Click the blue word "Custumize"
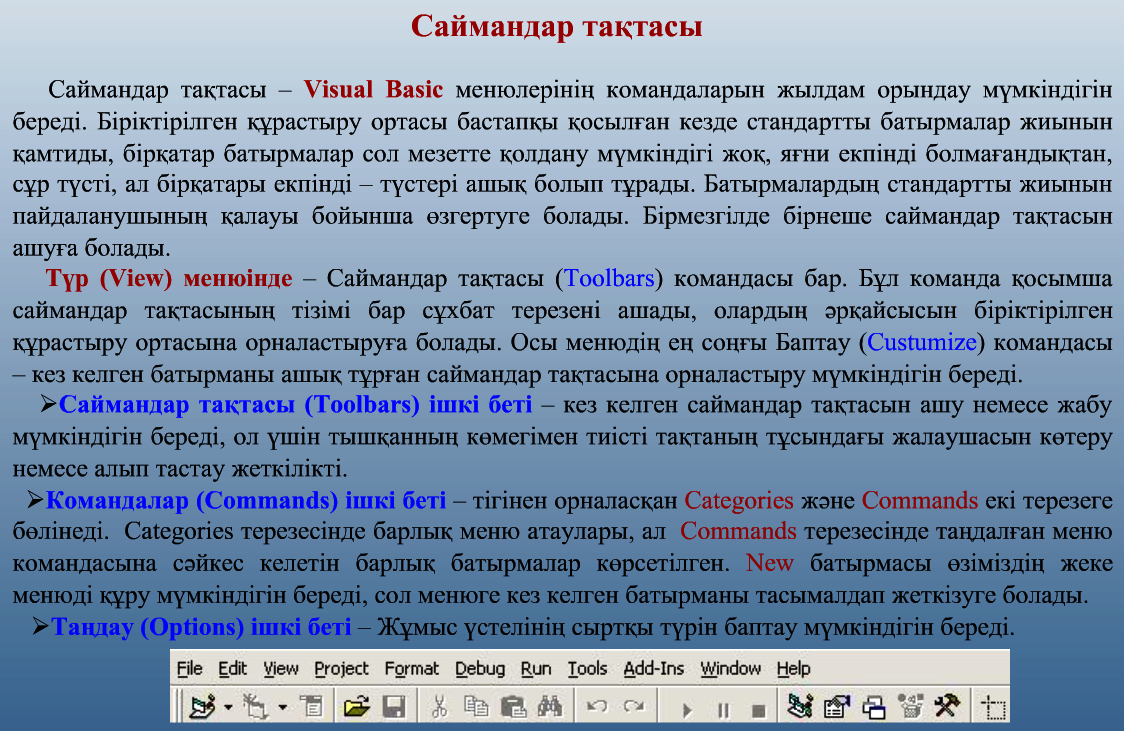 (x=922, y=342)
